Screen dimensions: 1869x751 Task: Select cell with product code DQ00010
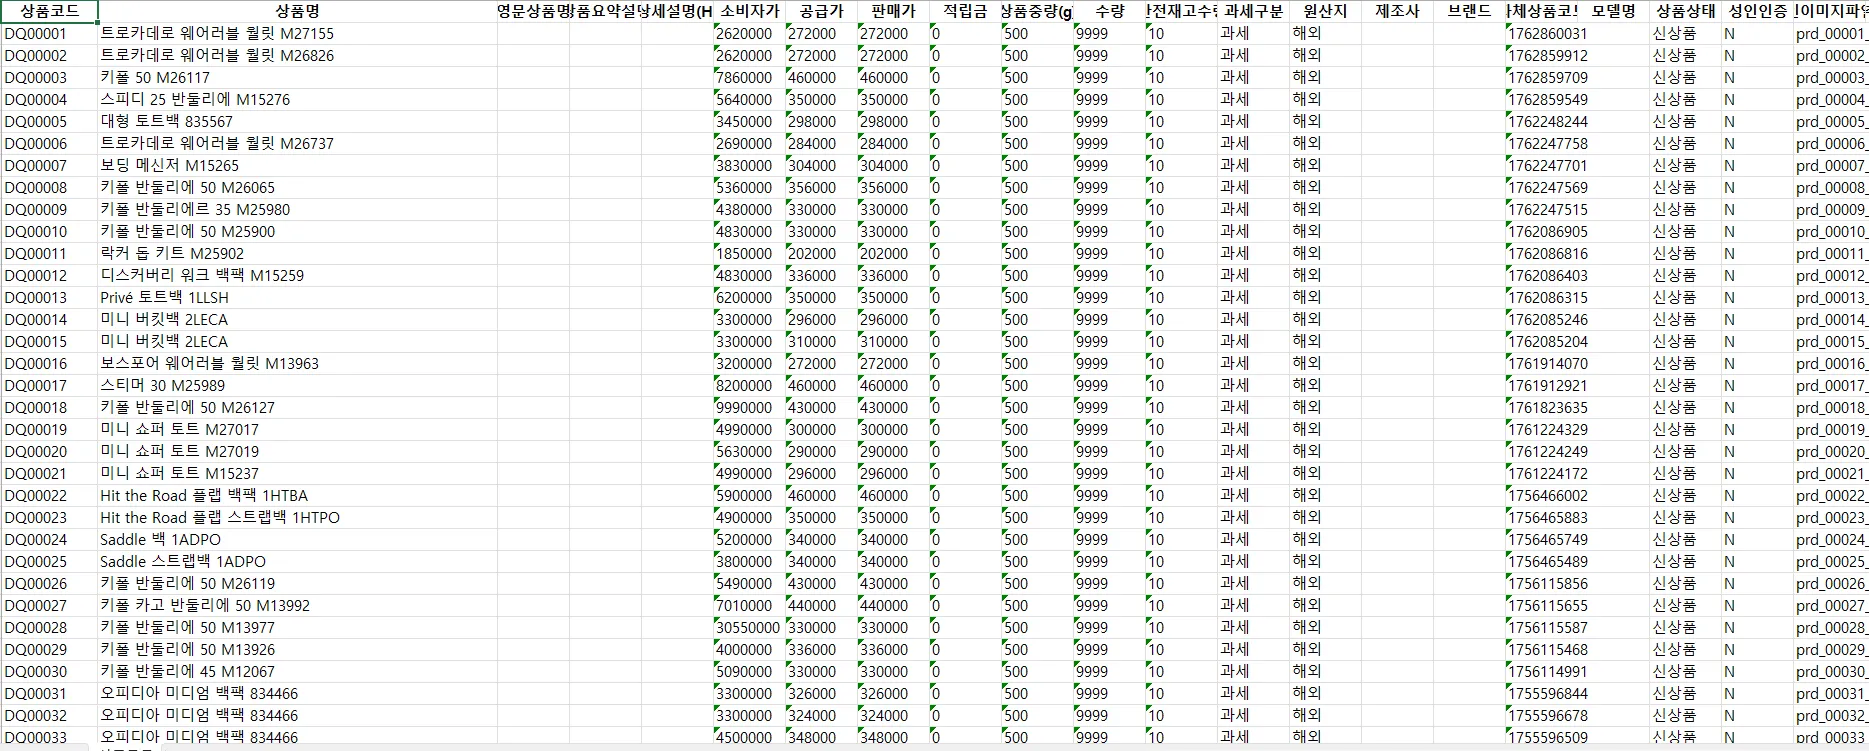tap(49, 231)
